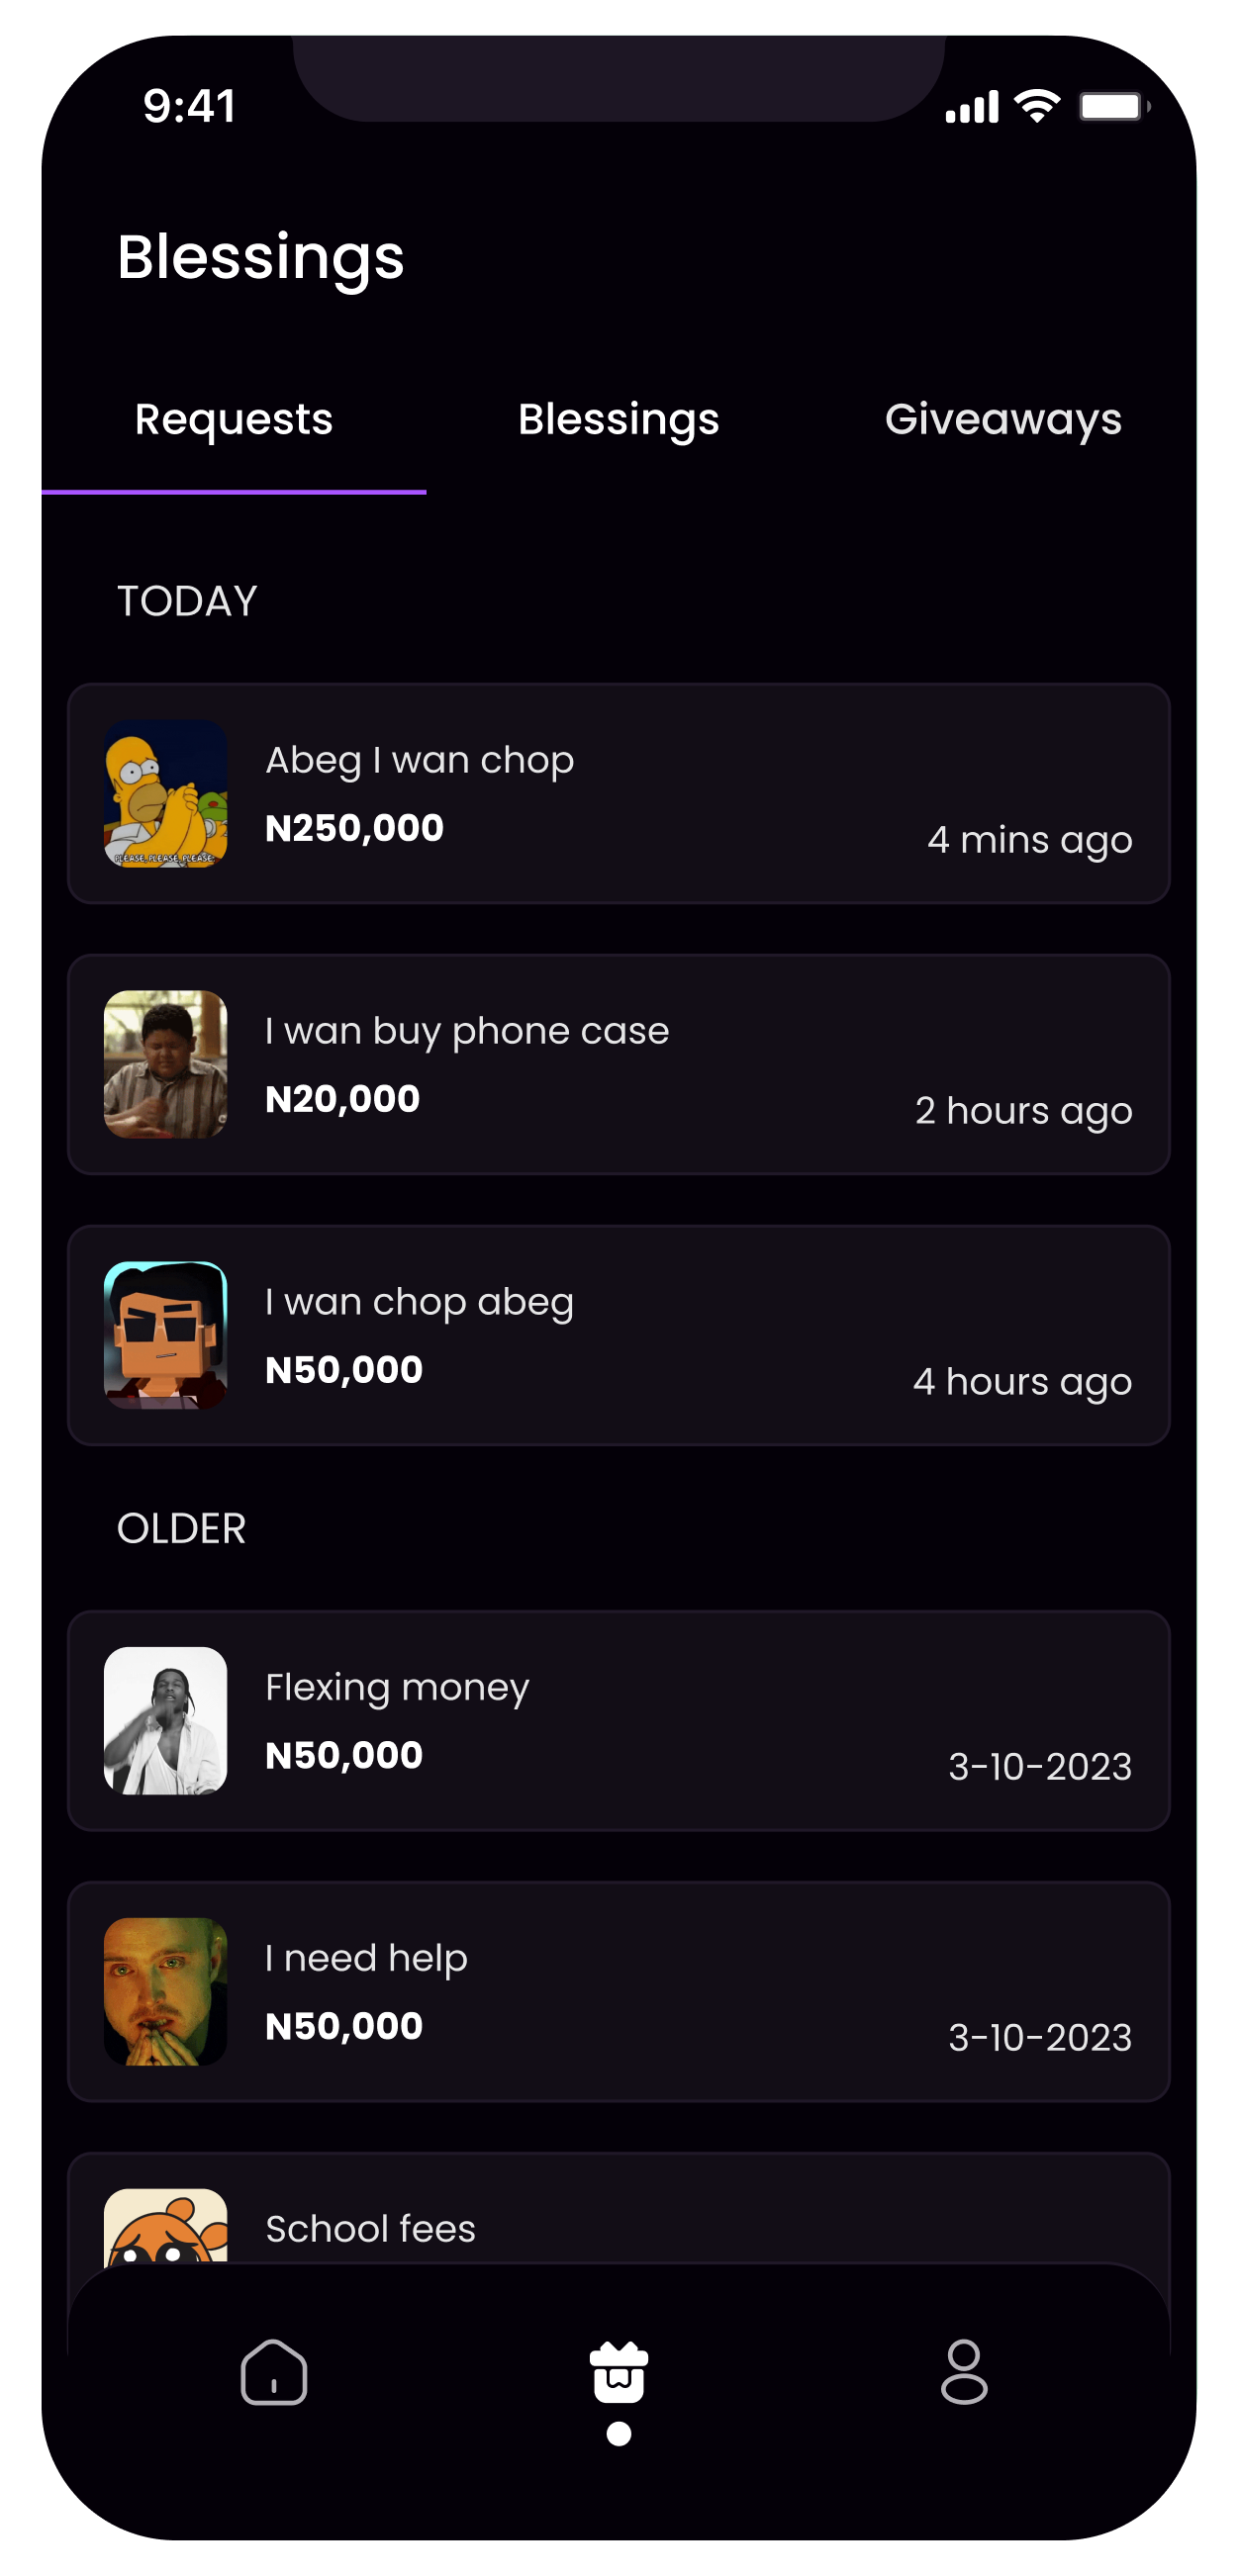1240x2576 pixels.
Task: Open the profile icon in bottom navigation
Action: (964, 2372)
